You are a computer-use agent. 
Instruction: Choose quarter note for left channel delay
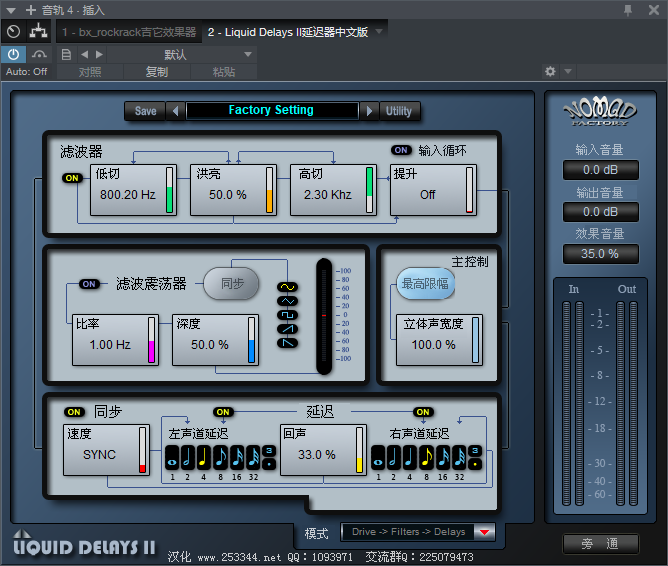coord(204,457)
